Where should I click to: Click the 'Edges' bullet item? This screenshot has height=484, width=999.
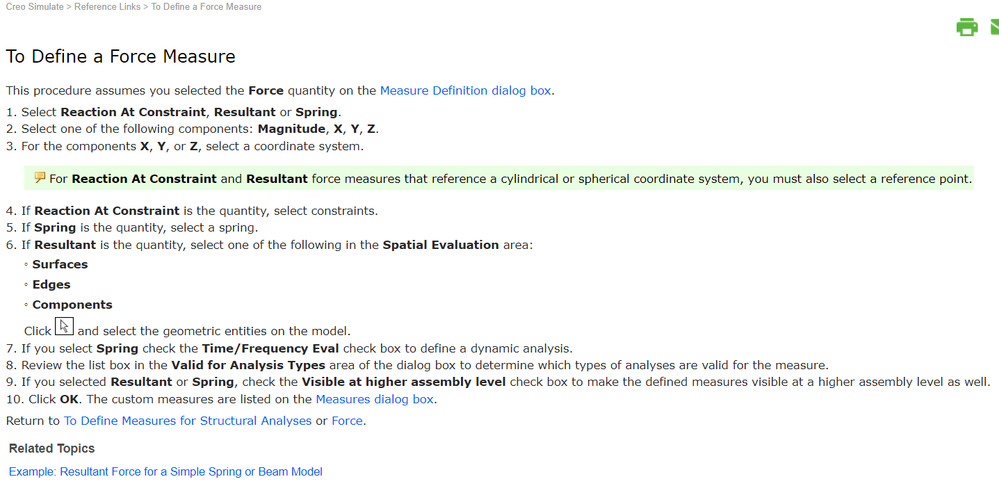click(51, 284)
